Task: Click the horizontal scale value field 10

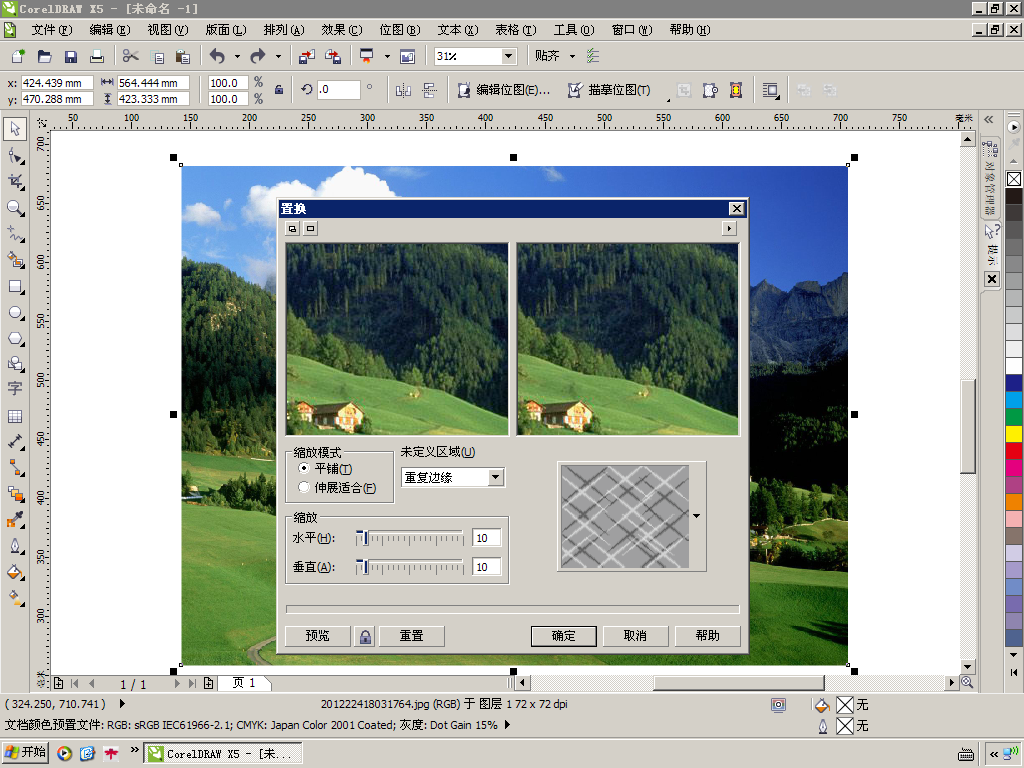Action: coord(487,538)
